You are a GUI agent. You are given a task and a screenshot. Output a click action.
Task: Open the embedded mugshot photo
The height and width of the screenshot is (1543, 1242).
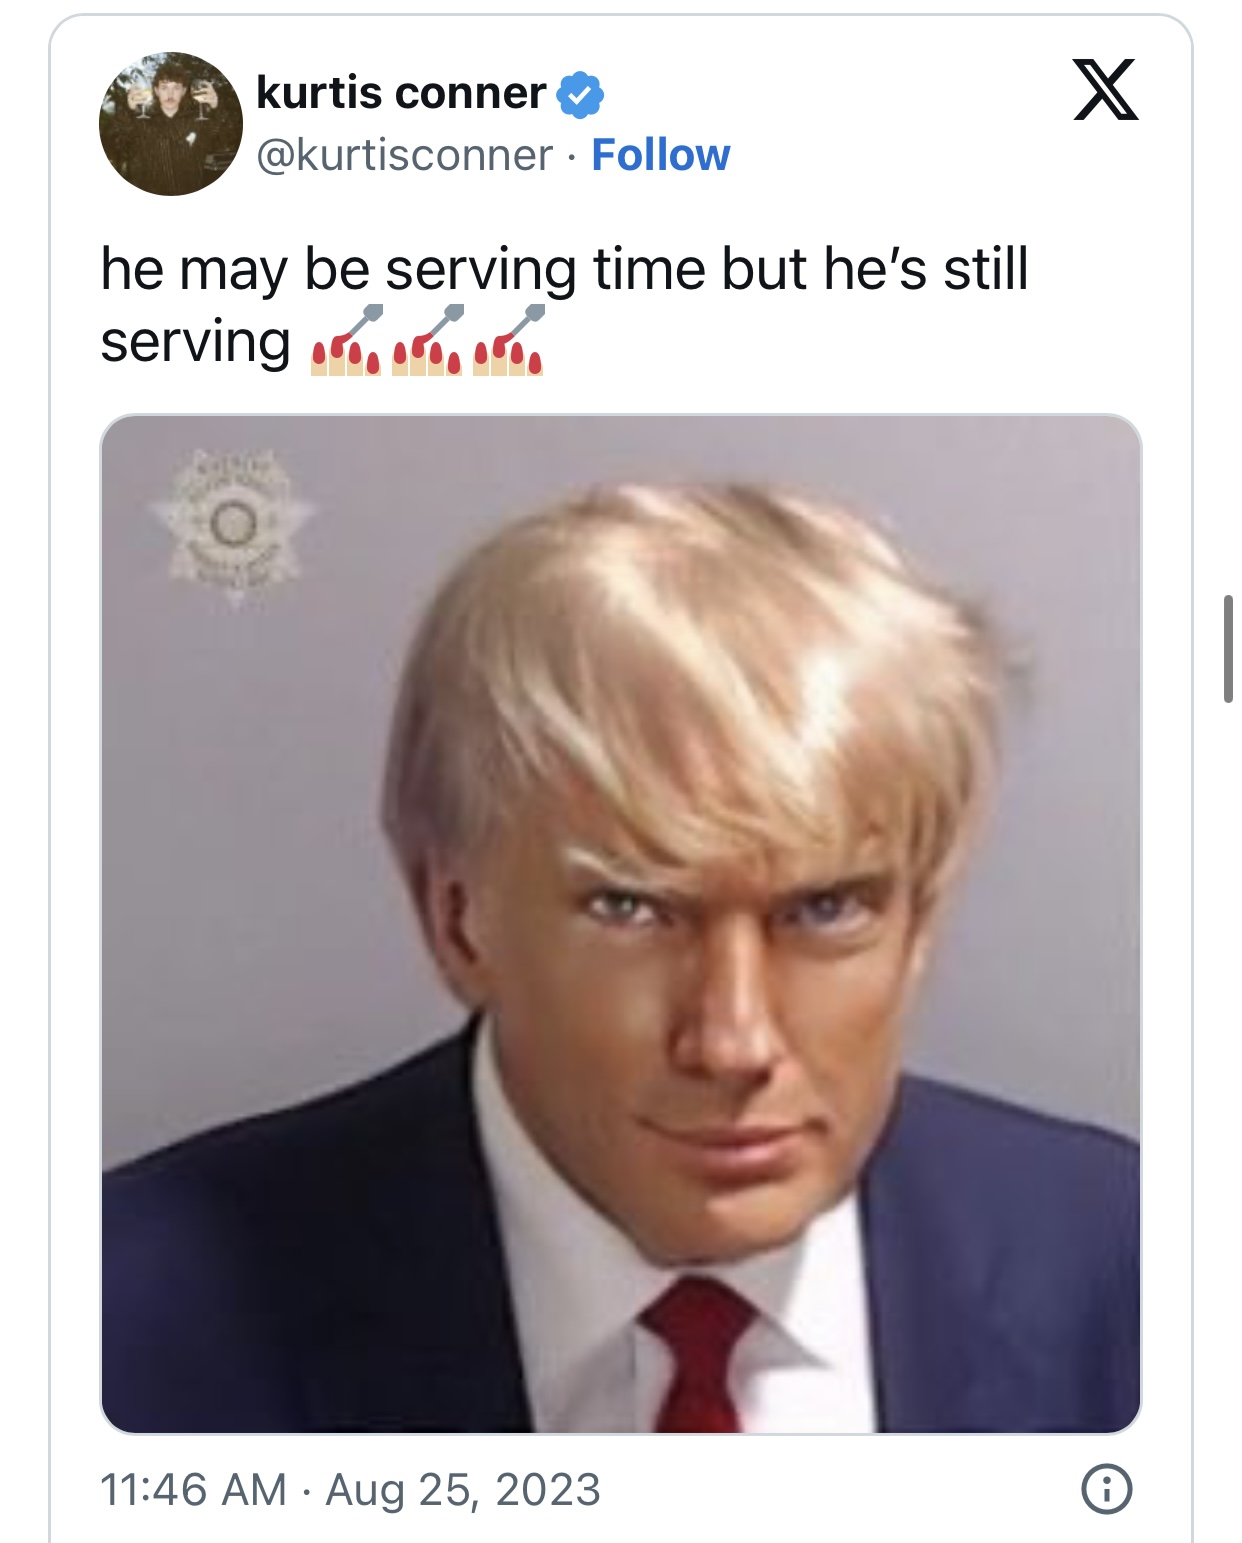(x=621, y=923)
